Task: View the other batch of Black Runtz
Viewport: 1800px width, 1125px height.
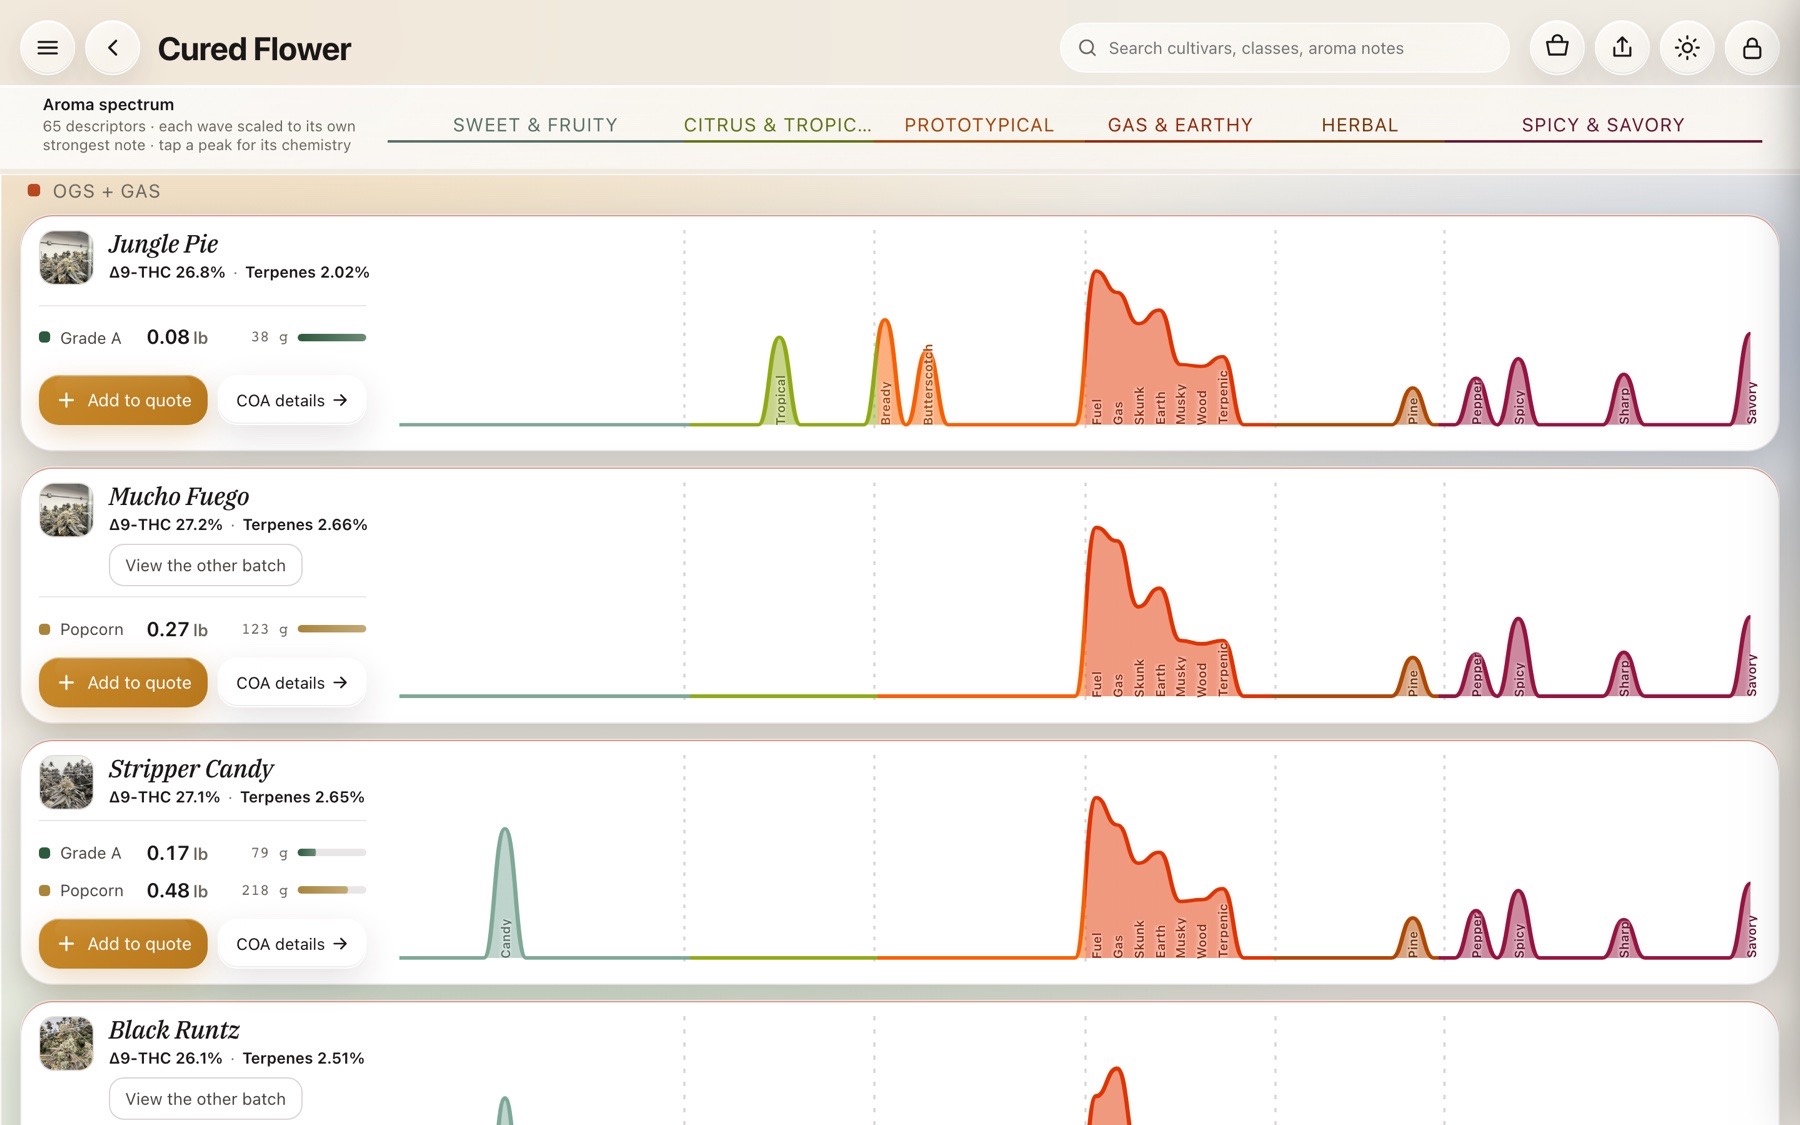Action: pyautogui.click(x=205, y=1099)
